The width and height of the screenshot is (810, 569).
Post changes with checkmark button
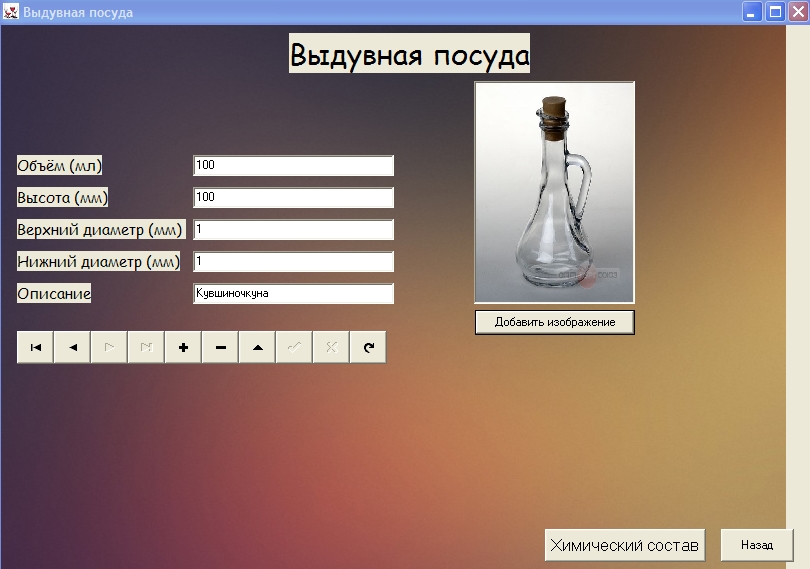(294, 347)
